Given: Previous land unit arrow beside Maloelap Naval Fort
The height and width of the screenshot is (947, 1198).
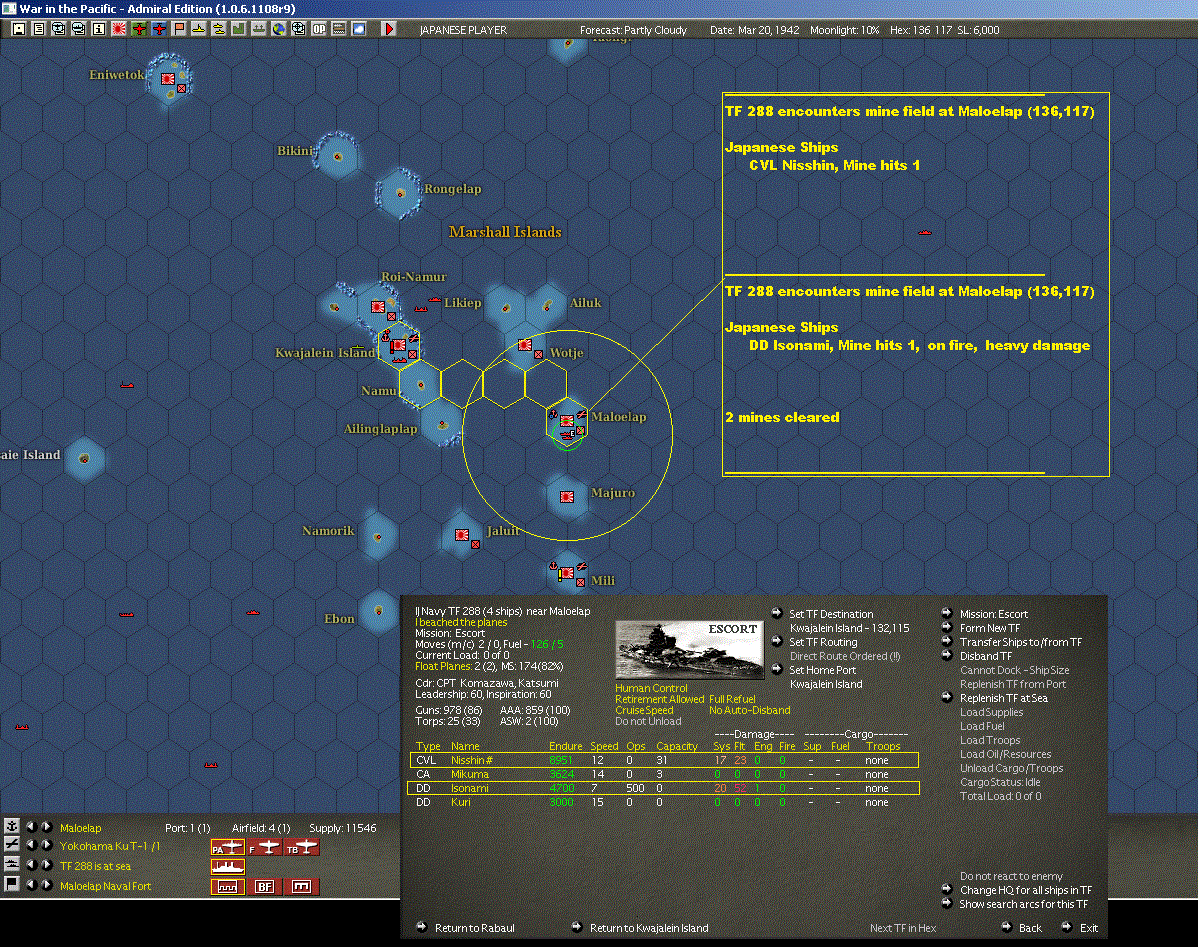Looking at the screenshot, I should [x=31, y=884].
